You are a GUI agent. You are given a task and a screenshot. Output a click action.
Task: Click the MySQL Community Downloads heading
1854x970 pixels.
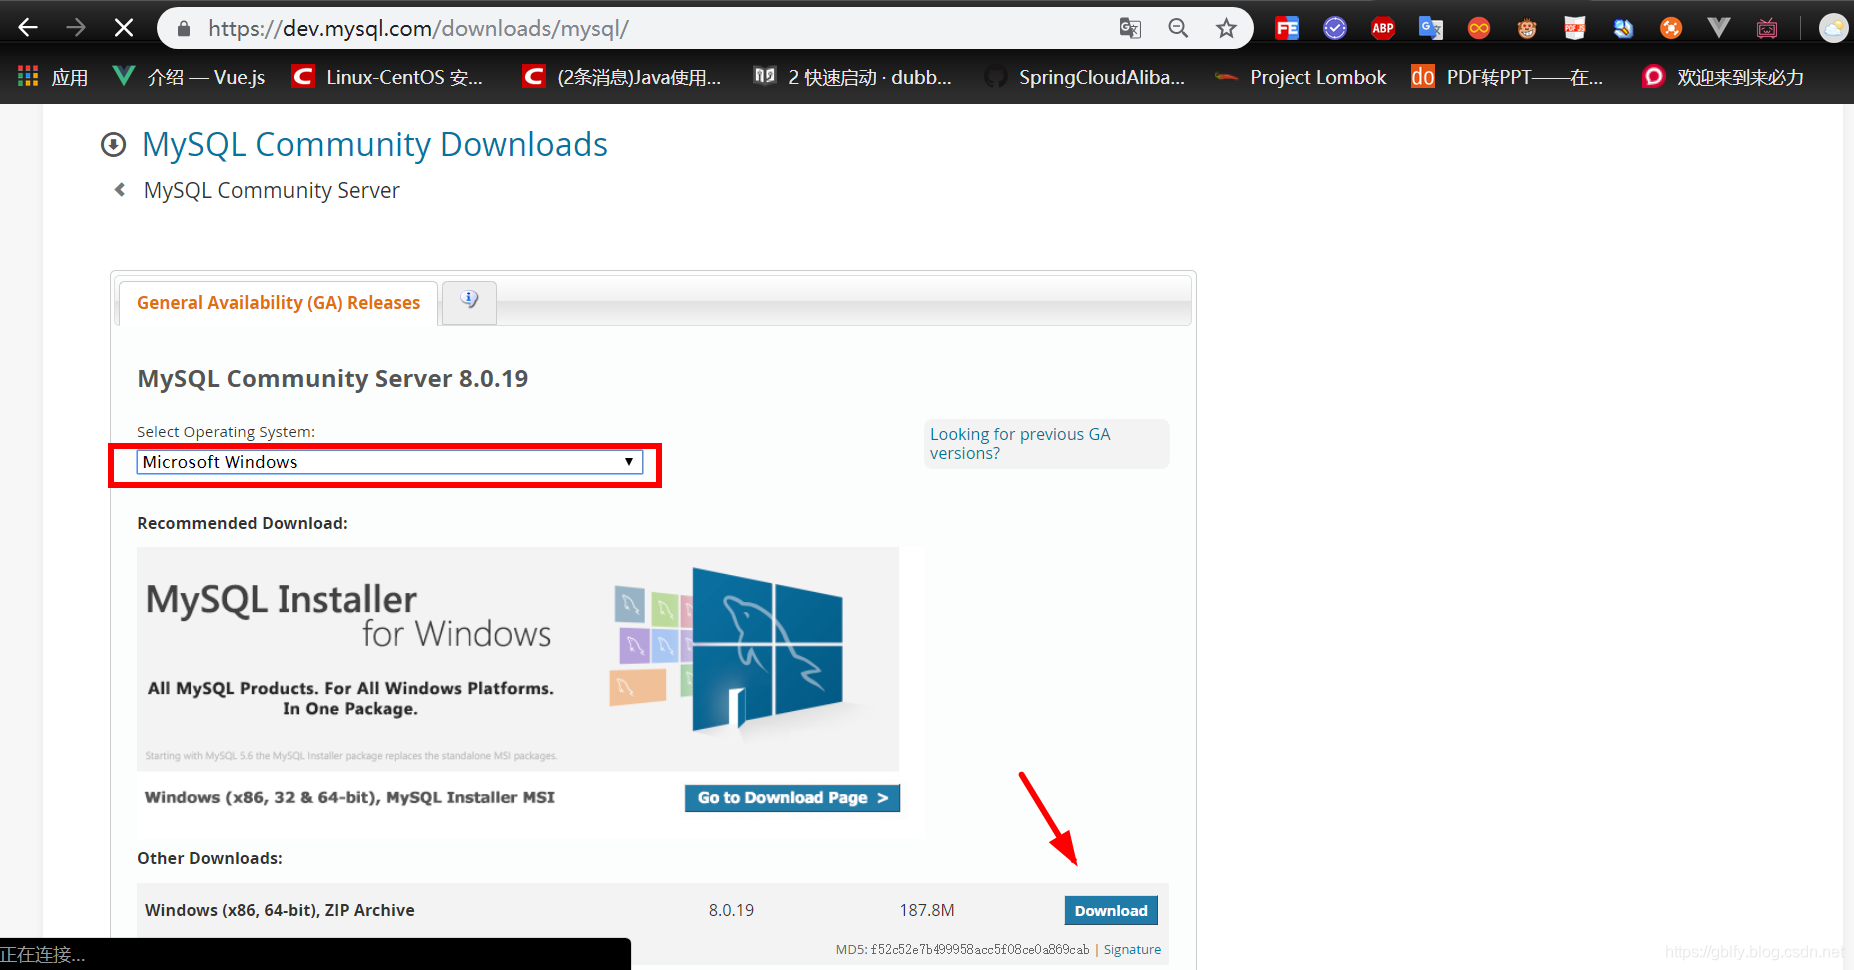[375, 145]
